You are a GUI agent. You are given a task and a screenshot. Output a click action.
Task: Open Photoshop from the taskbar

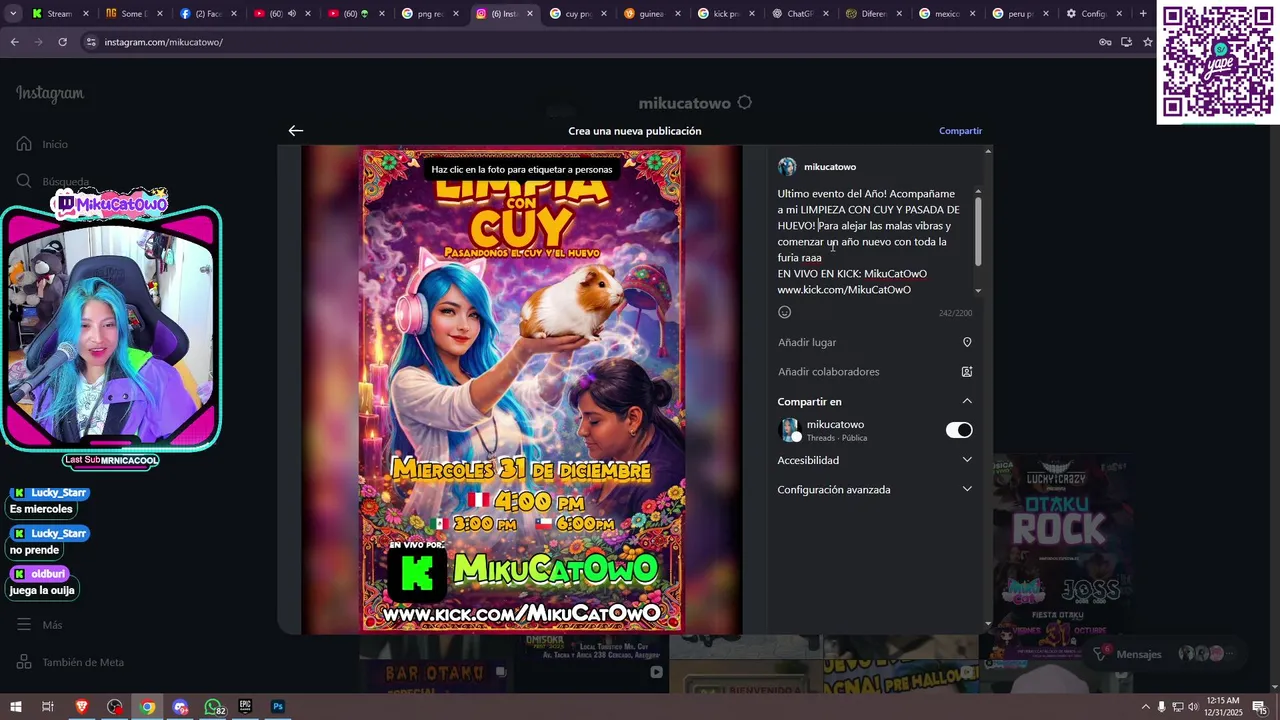coord(278,707)
